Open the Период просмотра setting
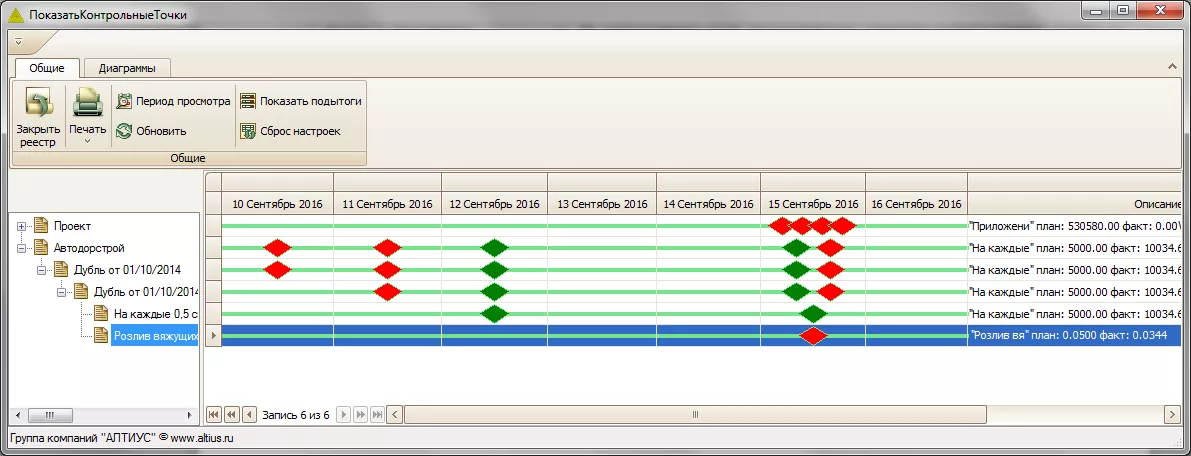This screenshot has height=456, width=1191. (173, 101)
